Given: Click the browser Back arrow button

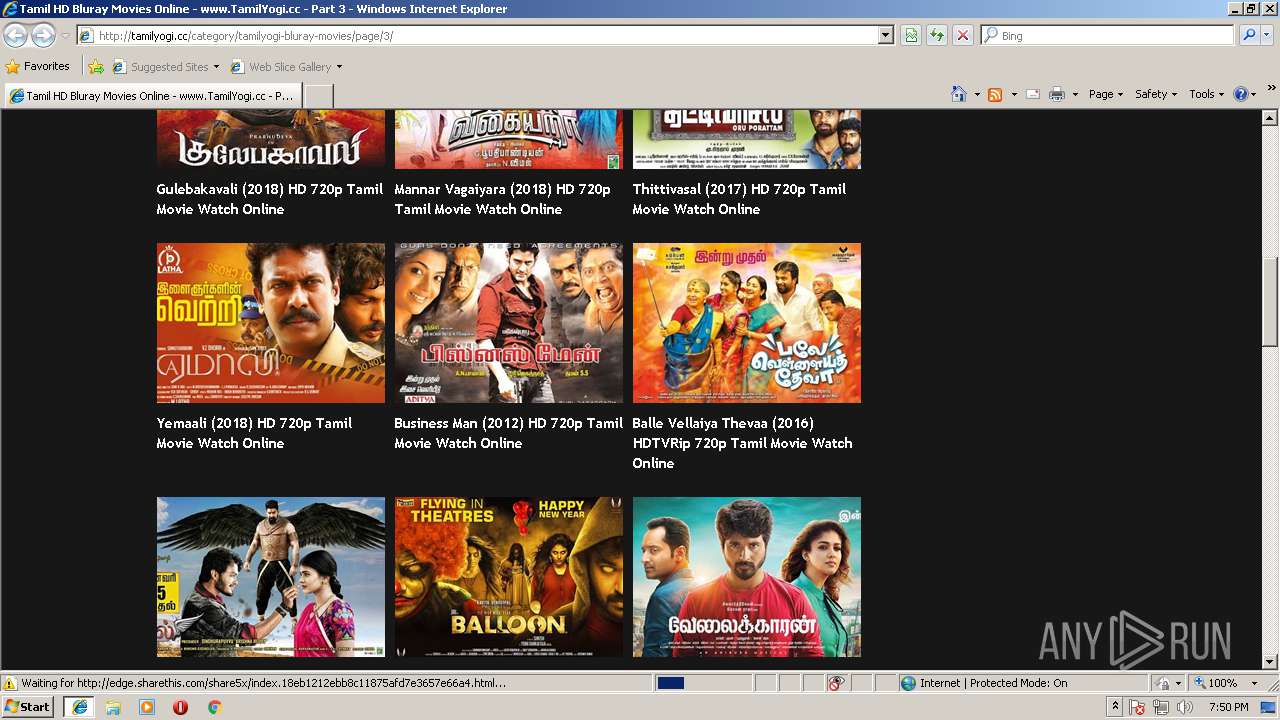Looking at the screenshot, I should pyautogui.click(x=15, y=36).
